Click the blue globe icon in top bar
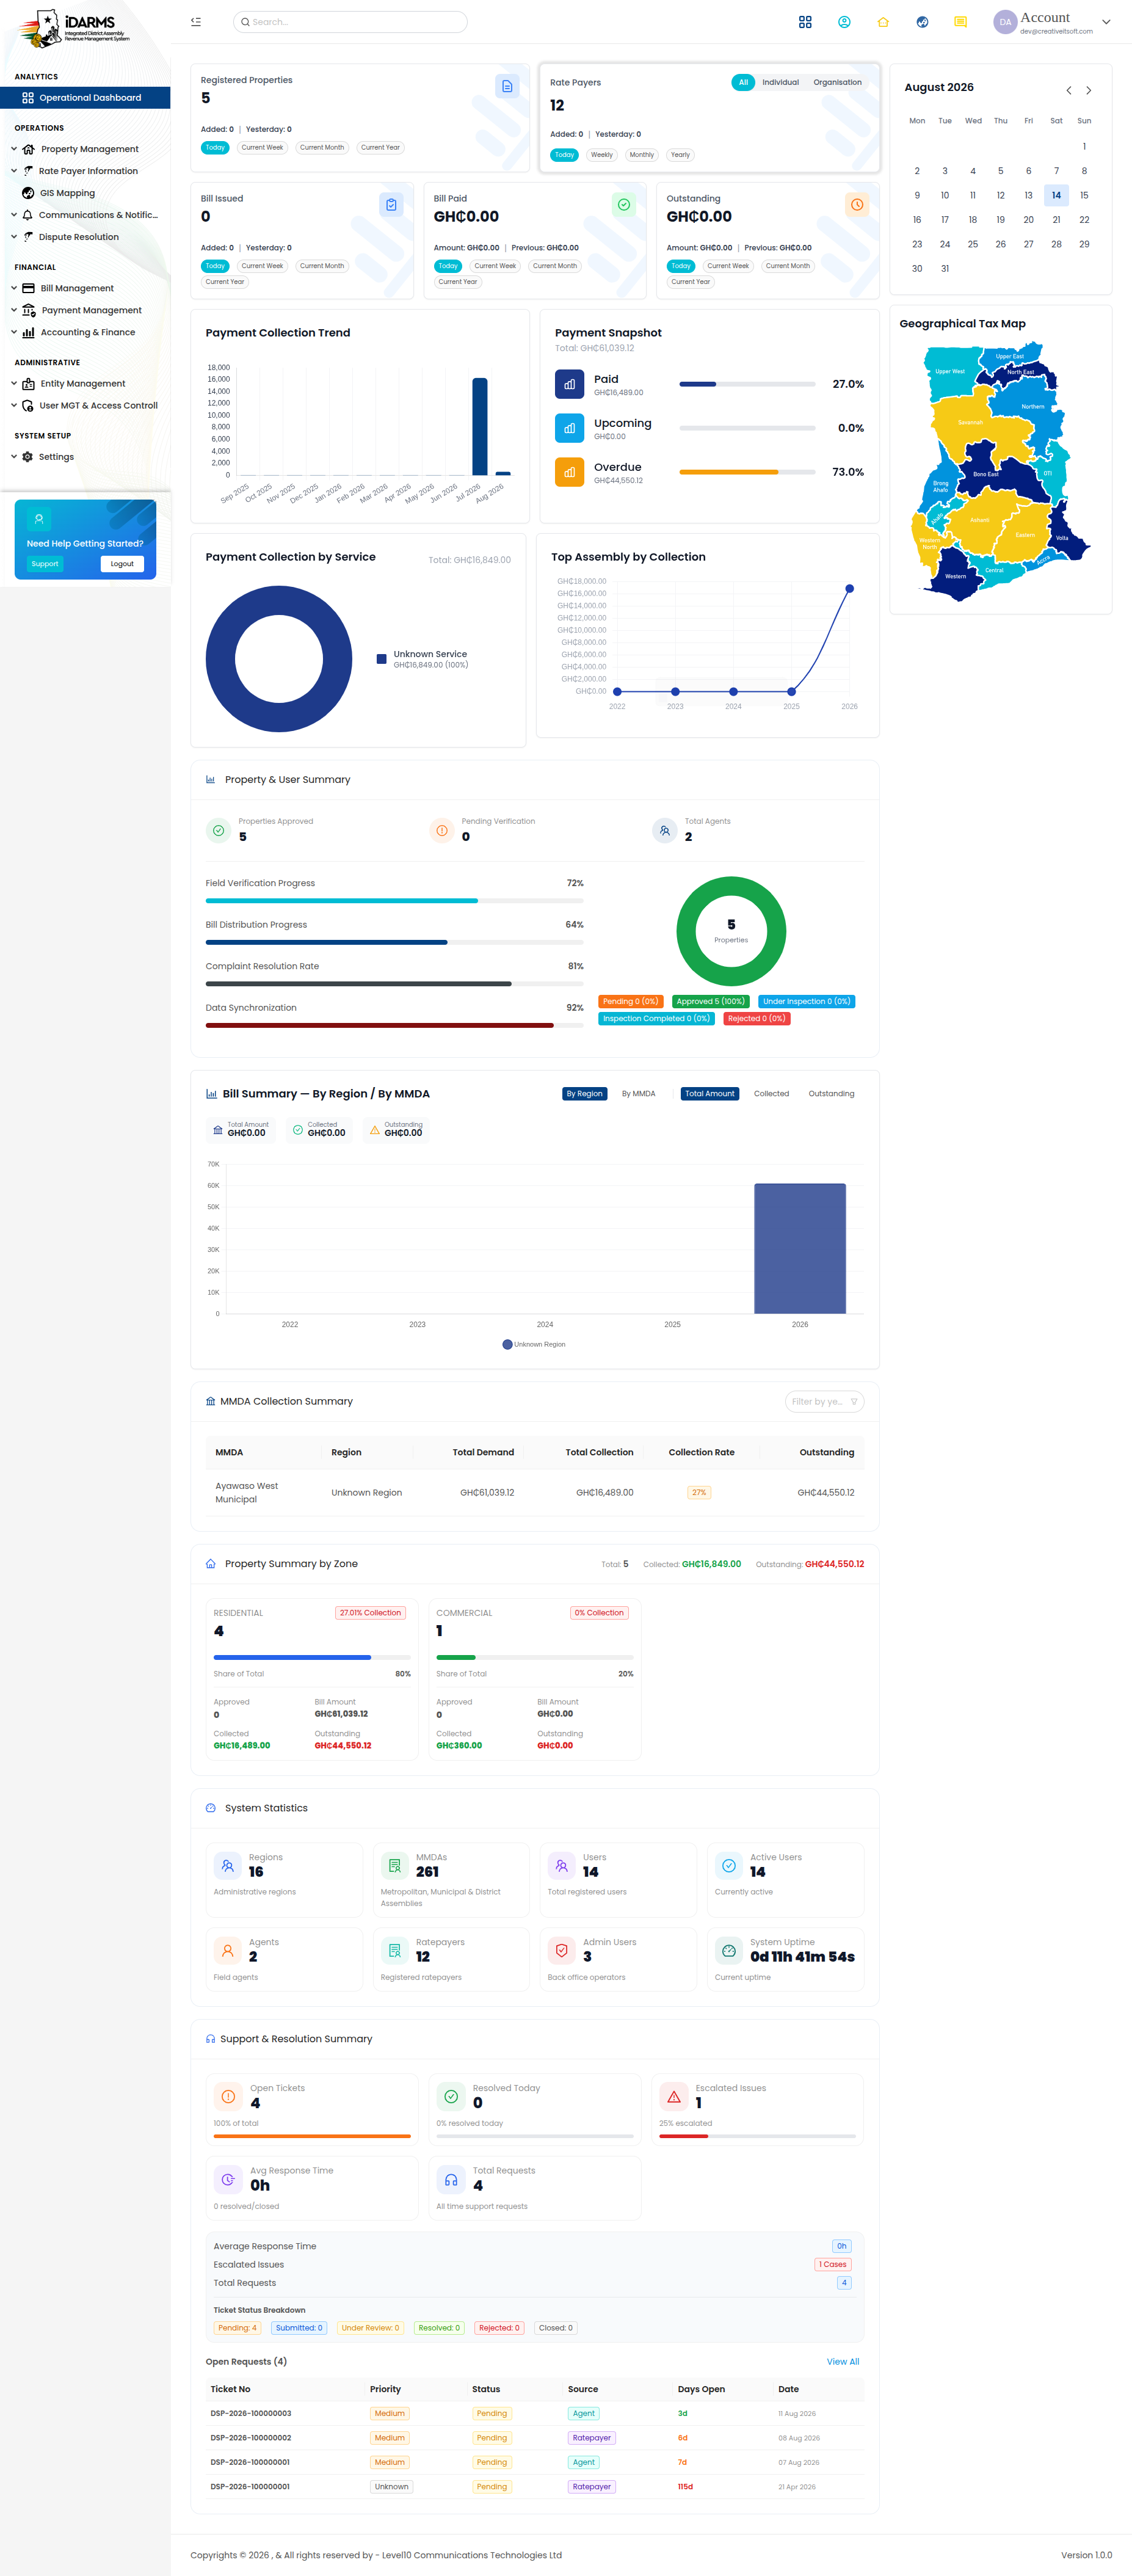The image size is (1132, 2576). point(922,22)
